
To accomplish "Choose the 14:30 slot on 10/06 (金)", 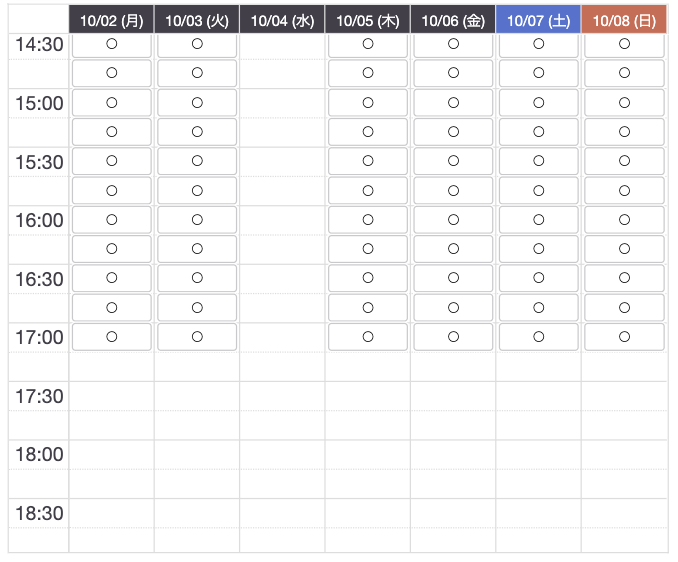I will (453, 44).
